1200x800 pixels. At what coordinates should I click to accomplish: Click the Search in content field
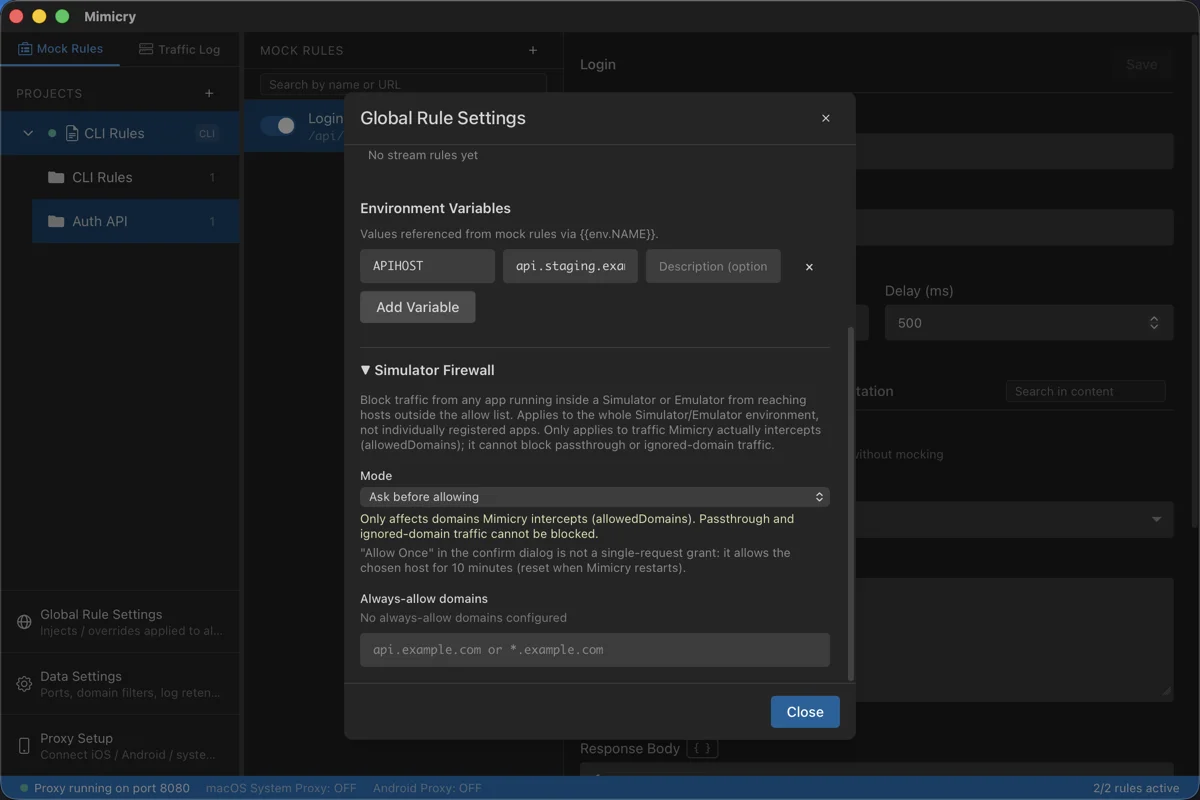[1086, 391]
